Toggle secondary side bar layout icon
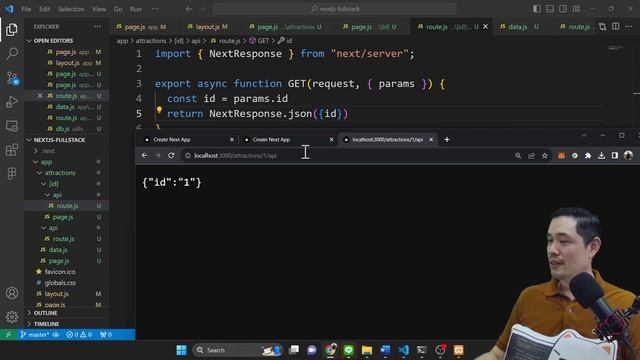The image size is (640, 360). coord(563,9)
